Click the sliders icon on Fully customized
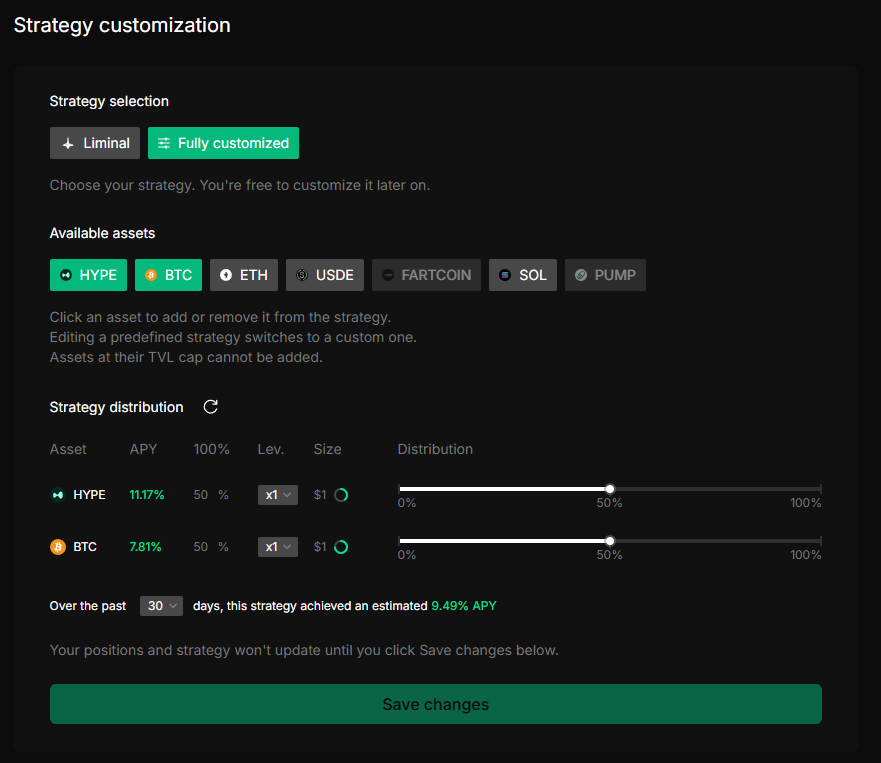881x763 pixels. point(164,143)
